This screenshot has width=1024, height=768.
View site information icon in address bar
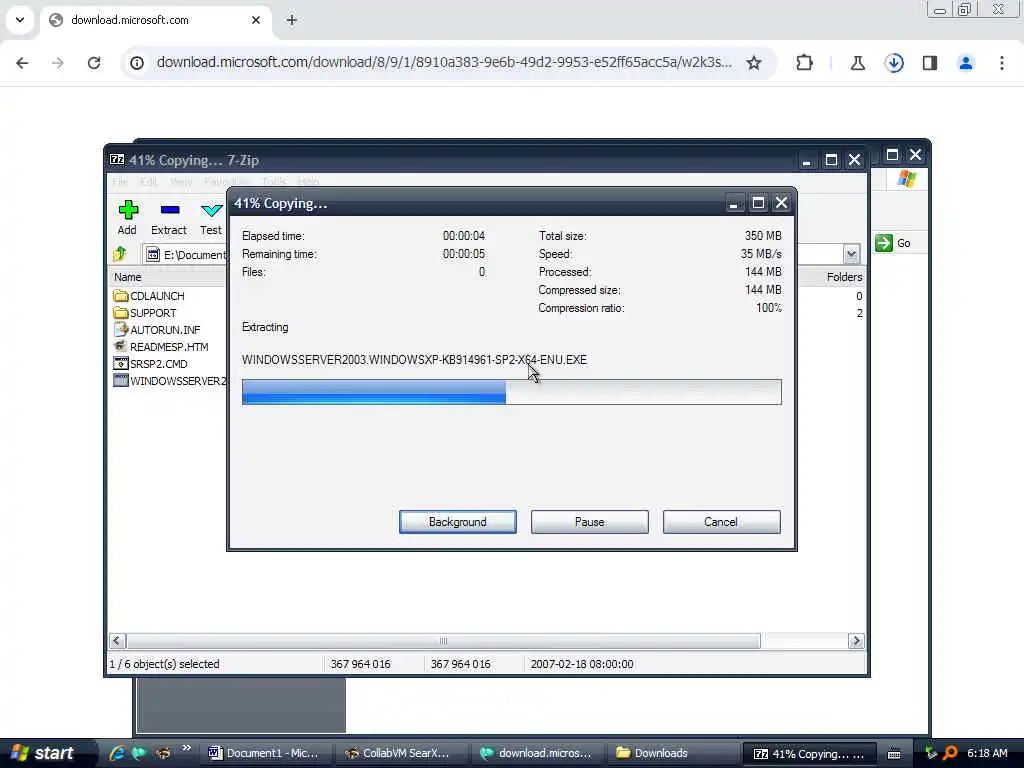(x=136, y=63)
